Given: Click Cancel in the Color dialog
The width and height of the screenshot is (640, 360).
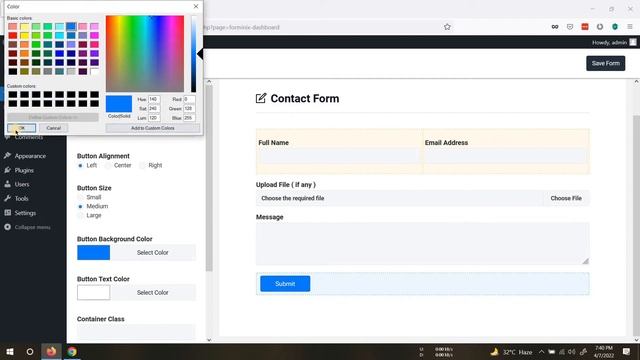Looking at the screenshot, I should coord(53,128).
